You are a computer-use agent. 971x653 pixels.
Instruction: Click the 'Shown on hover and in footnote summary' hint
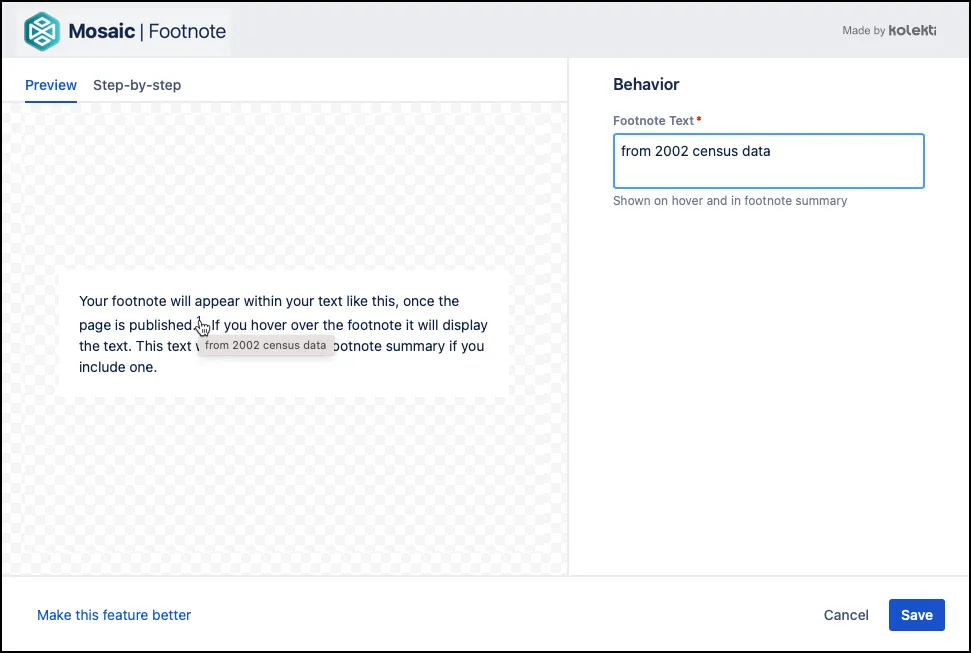[x=730, y=201]
